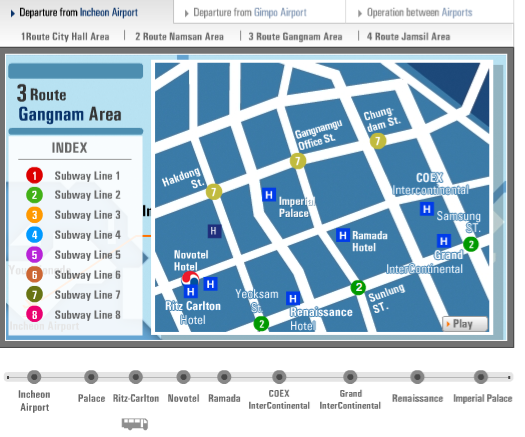This screenshot has width=525, height=437.
Task: Click line 2 marker at Yeoksam St.
Action: pyautogui.click(x=261, y=324)
